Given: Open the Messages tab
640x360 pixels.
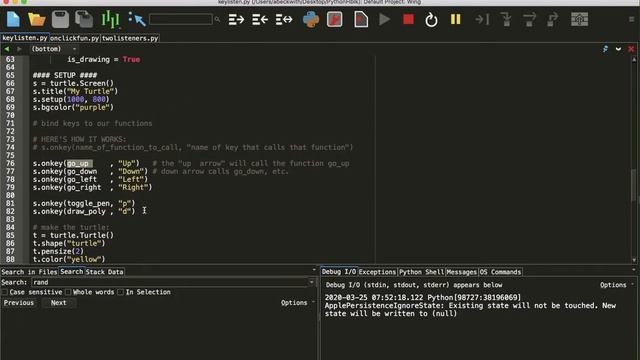Looking at the screenshot, I should pyautogui.click(x=461, y=272).
